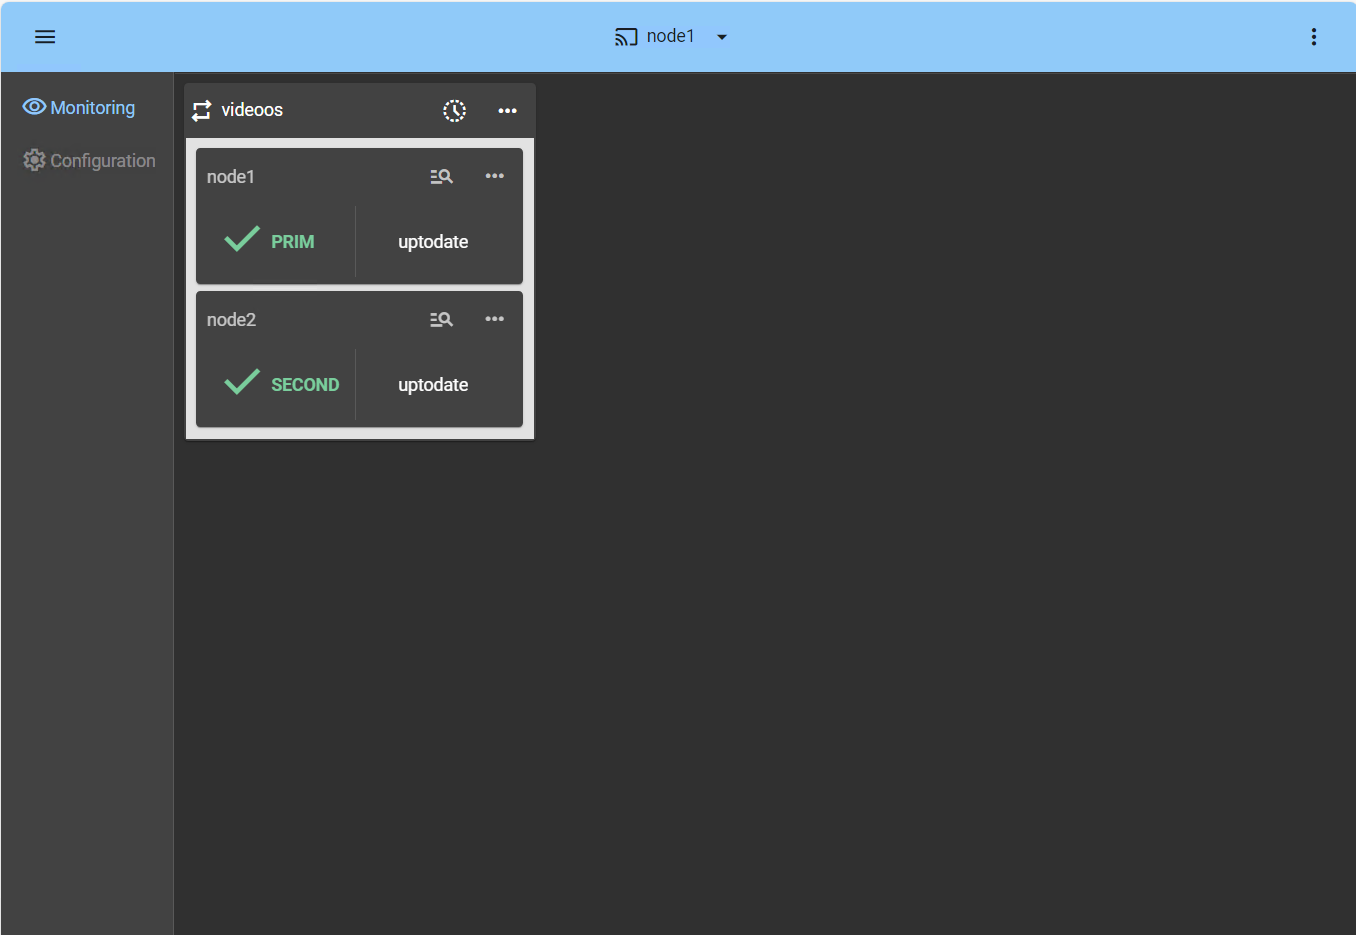This screenshot has height=935, width=1356.
Task: Open the videoos module actions menu
Action: pyautogui.click(x=508, y=110)
